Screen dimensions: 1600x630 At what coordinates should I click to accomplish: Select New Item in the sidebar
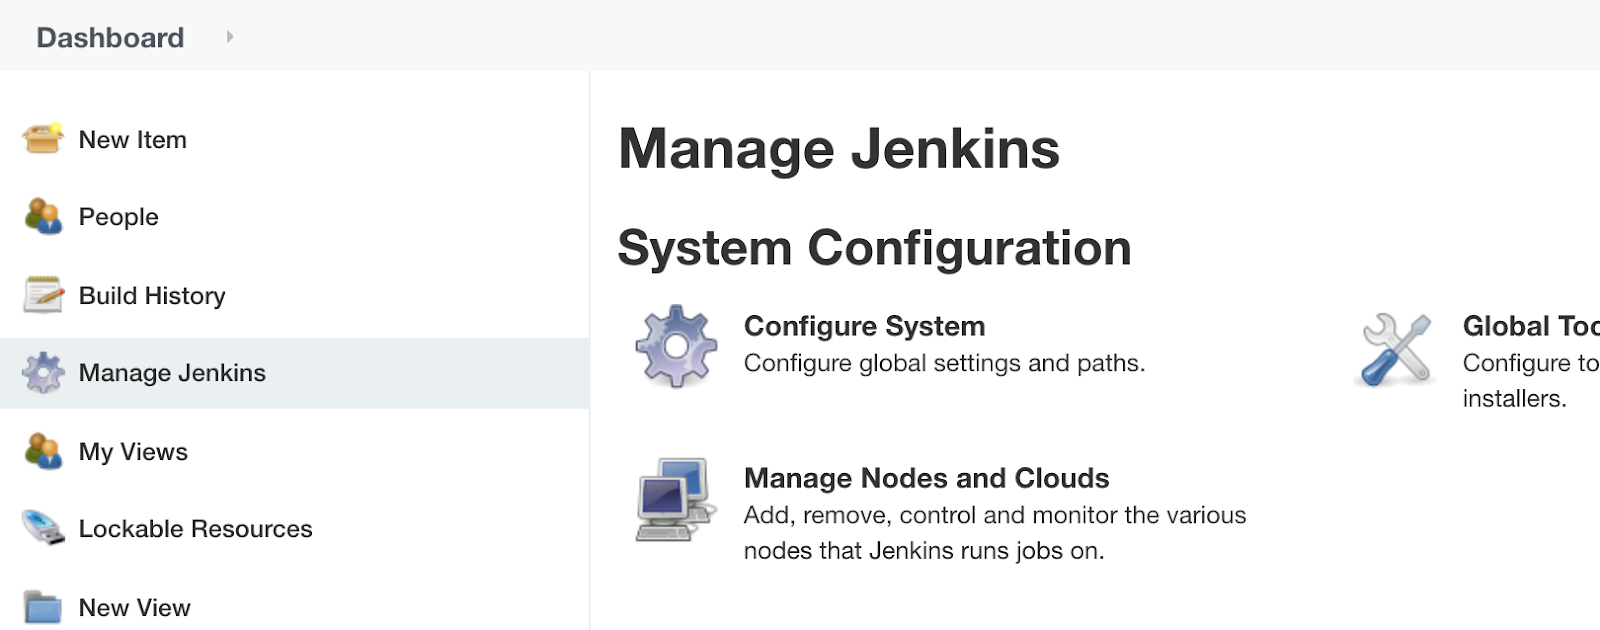(x=133, y=140)
